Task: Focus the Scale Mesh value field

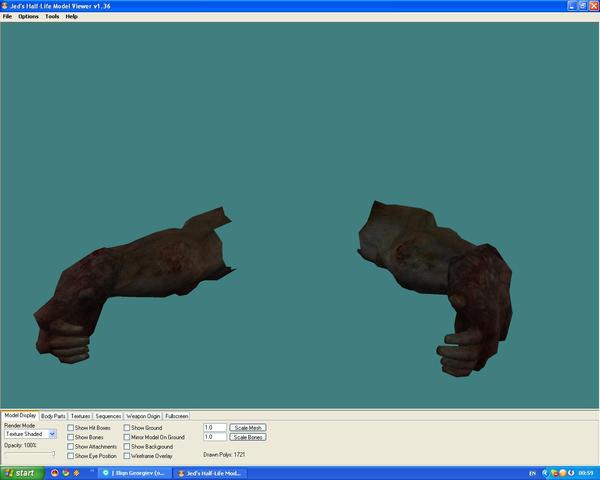Action: 215,428
